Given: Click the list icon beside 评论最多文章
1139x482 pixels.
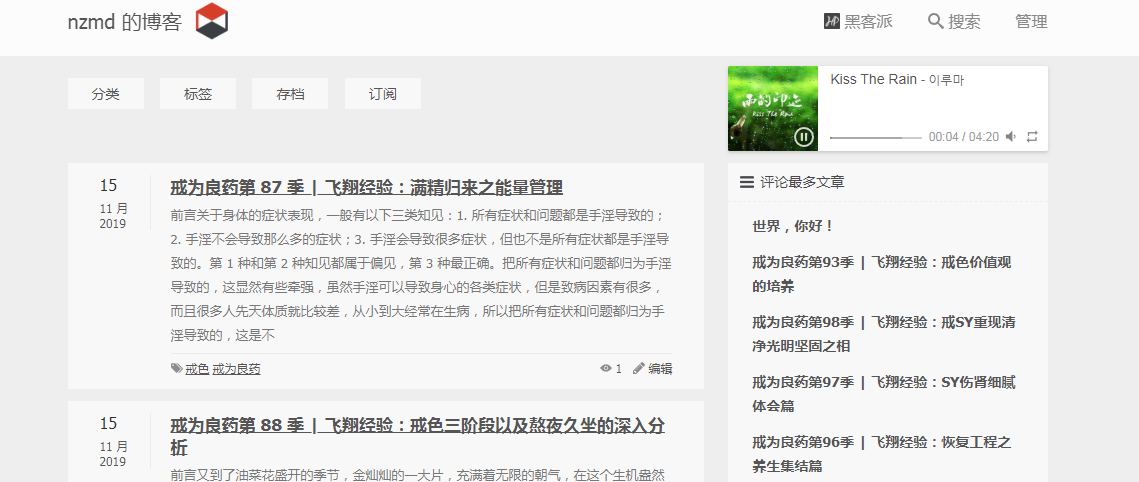Looking at the screenshot, I should pos(747,182).
